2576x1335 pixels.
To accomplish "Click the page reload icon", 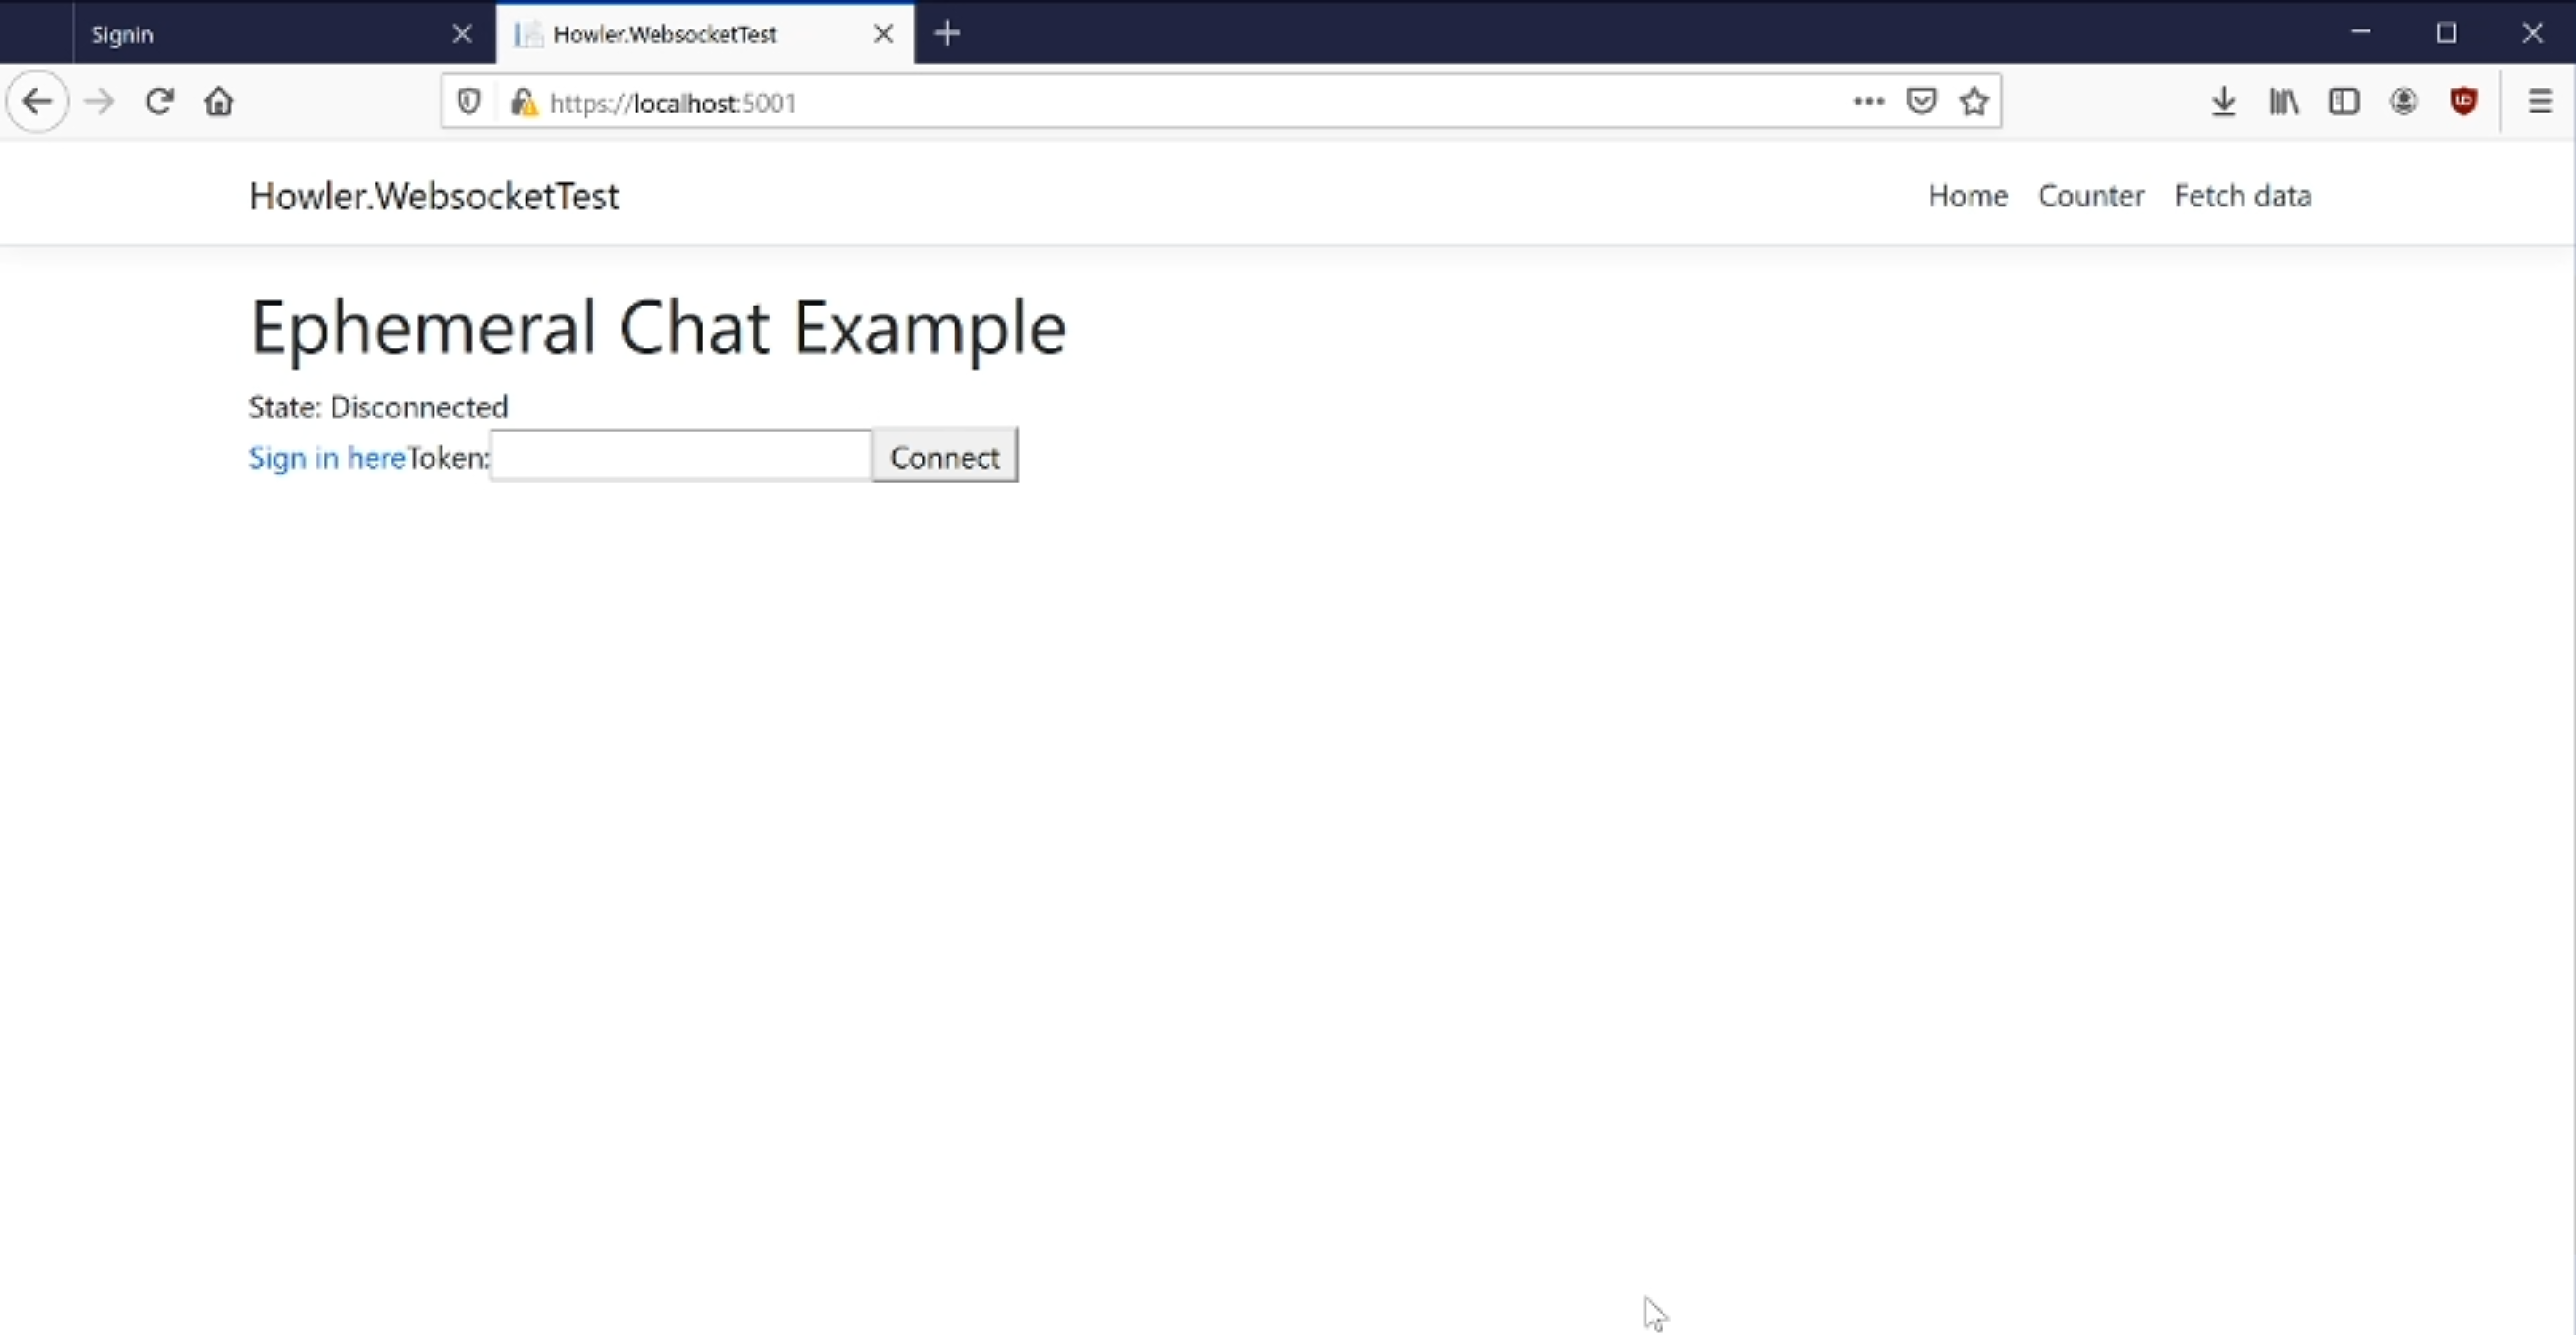I will (158, 102).
